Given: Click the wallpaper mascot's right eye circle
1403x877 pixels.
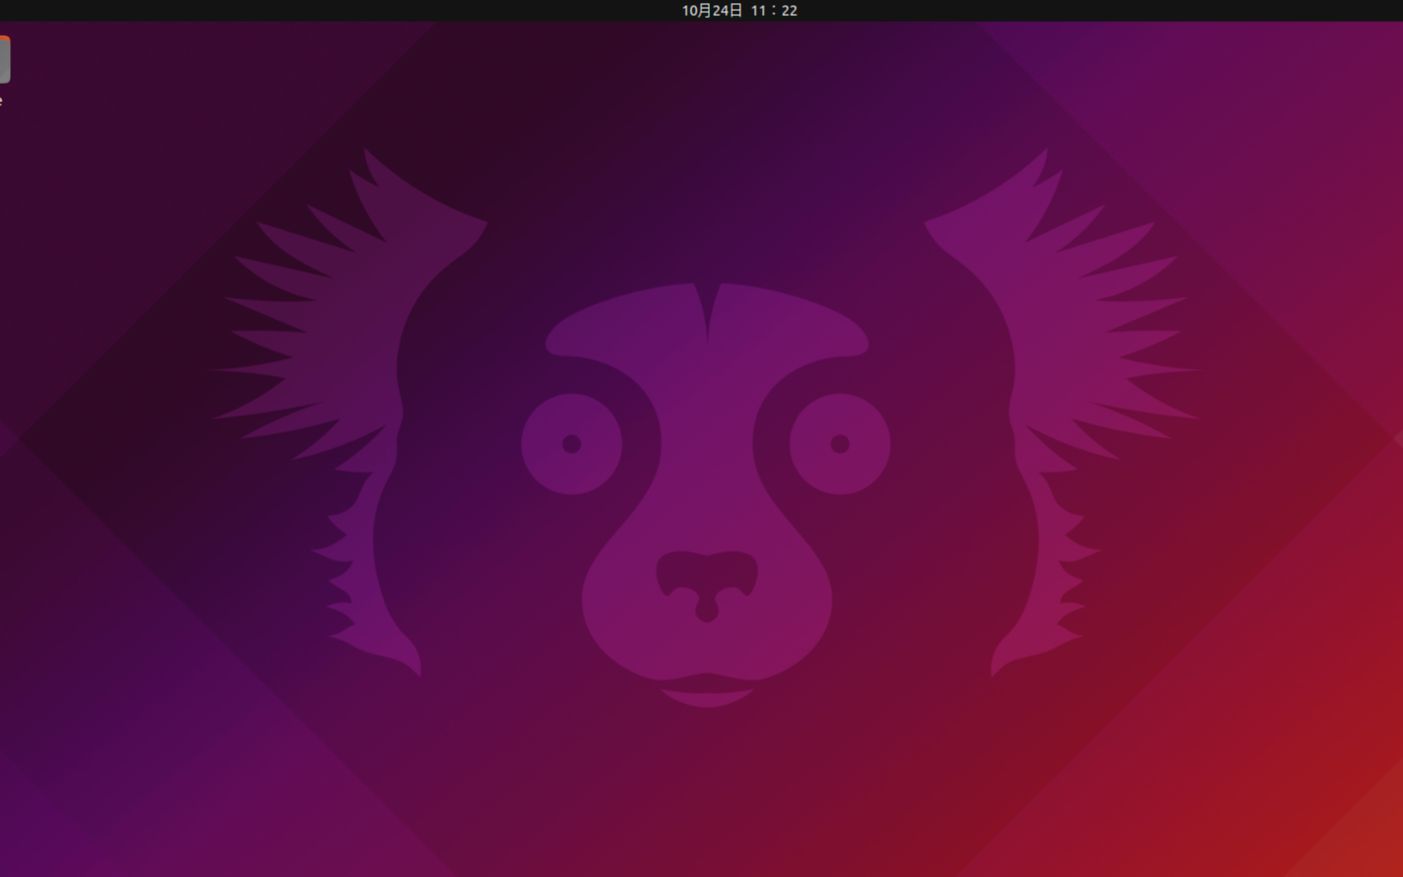Looking at the screenshot, I should [839, 444].
